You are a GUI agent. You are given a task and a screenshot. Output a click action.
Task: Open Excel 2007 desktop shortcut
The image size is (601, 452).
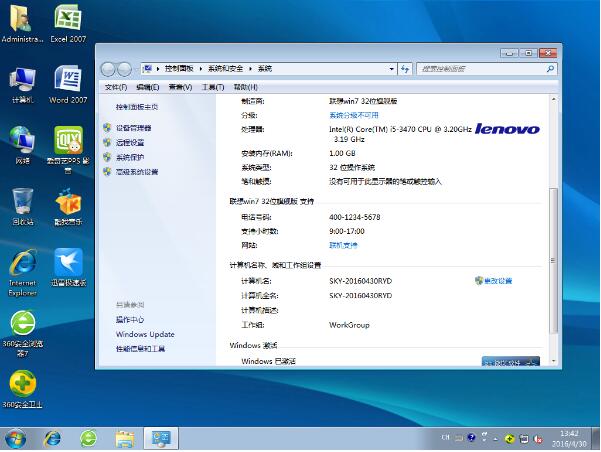[68, 23]
